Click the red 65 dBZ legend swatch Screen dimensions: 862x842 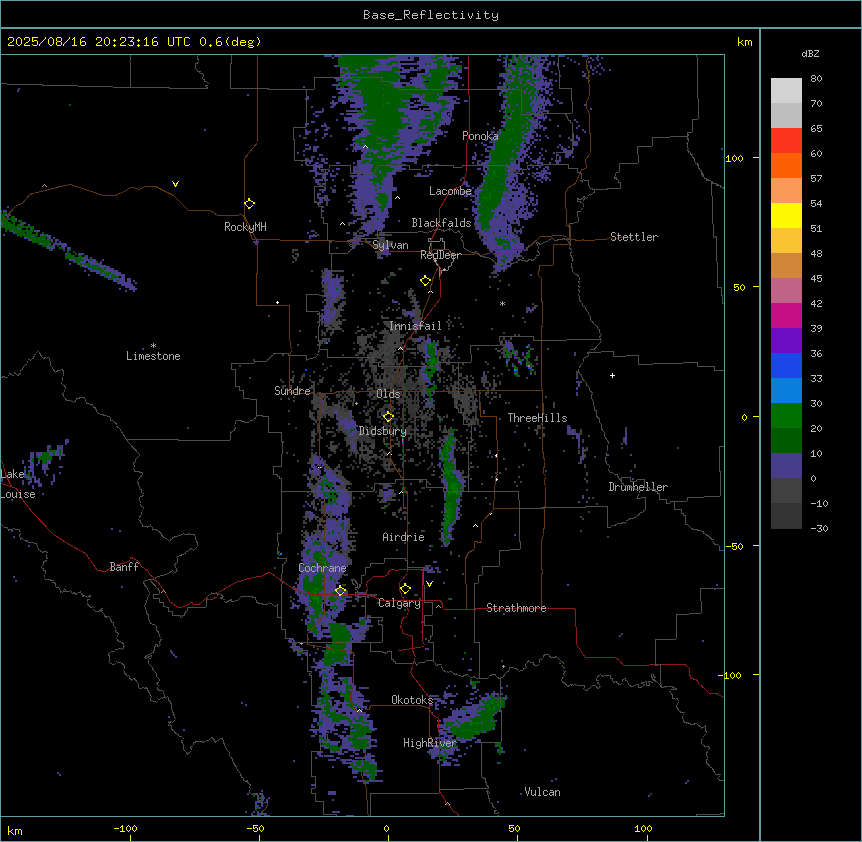(x=786, y=140)
